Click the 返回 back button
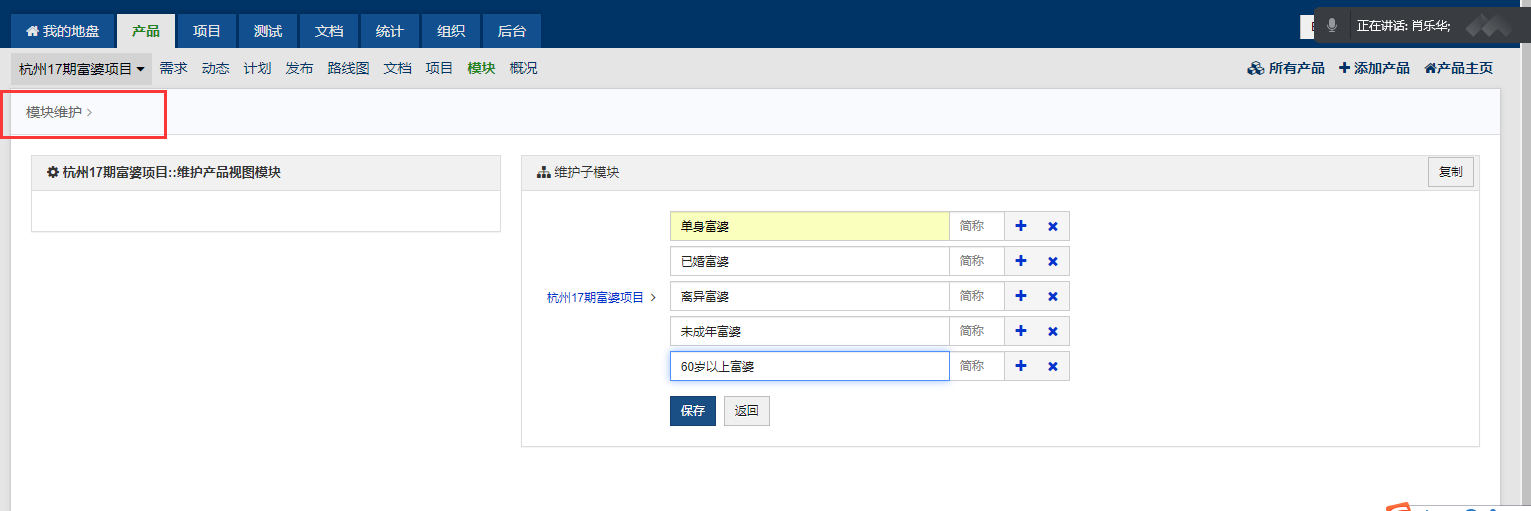The image size is (1531, 511). coord(747,411)
